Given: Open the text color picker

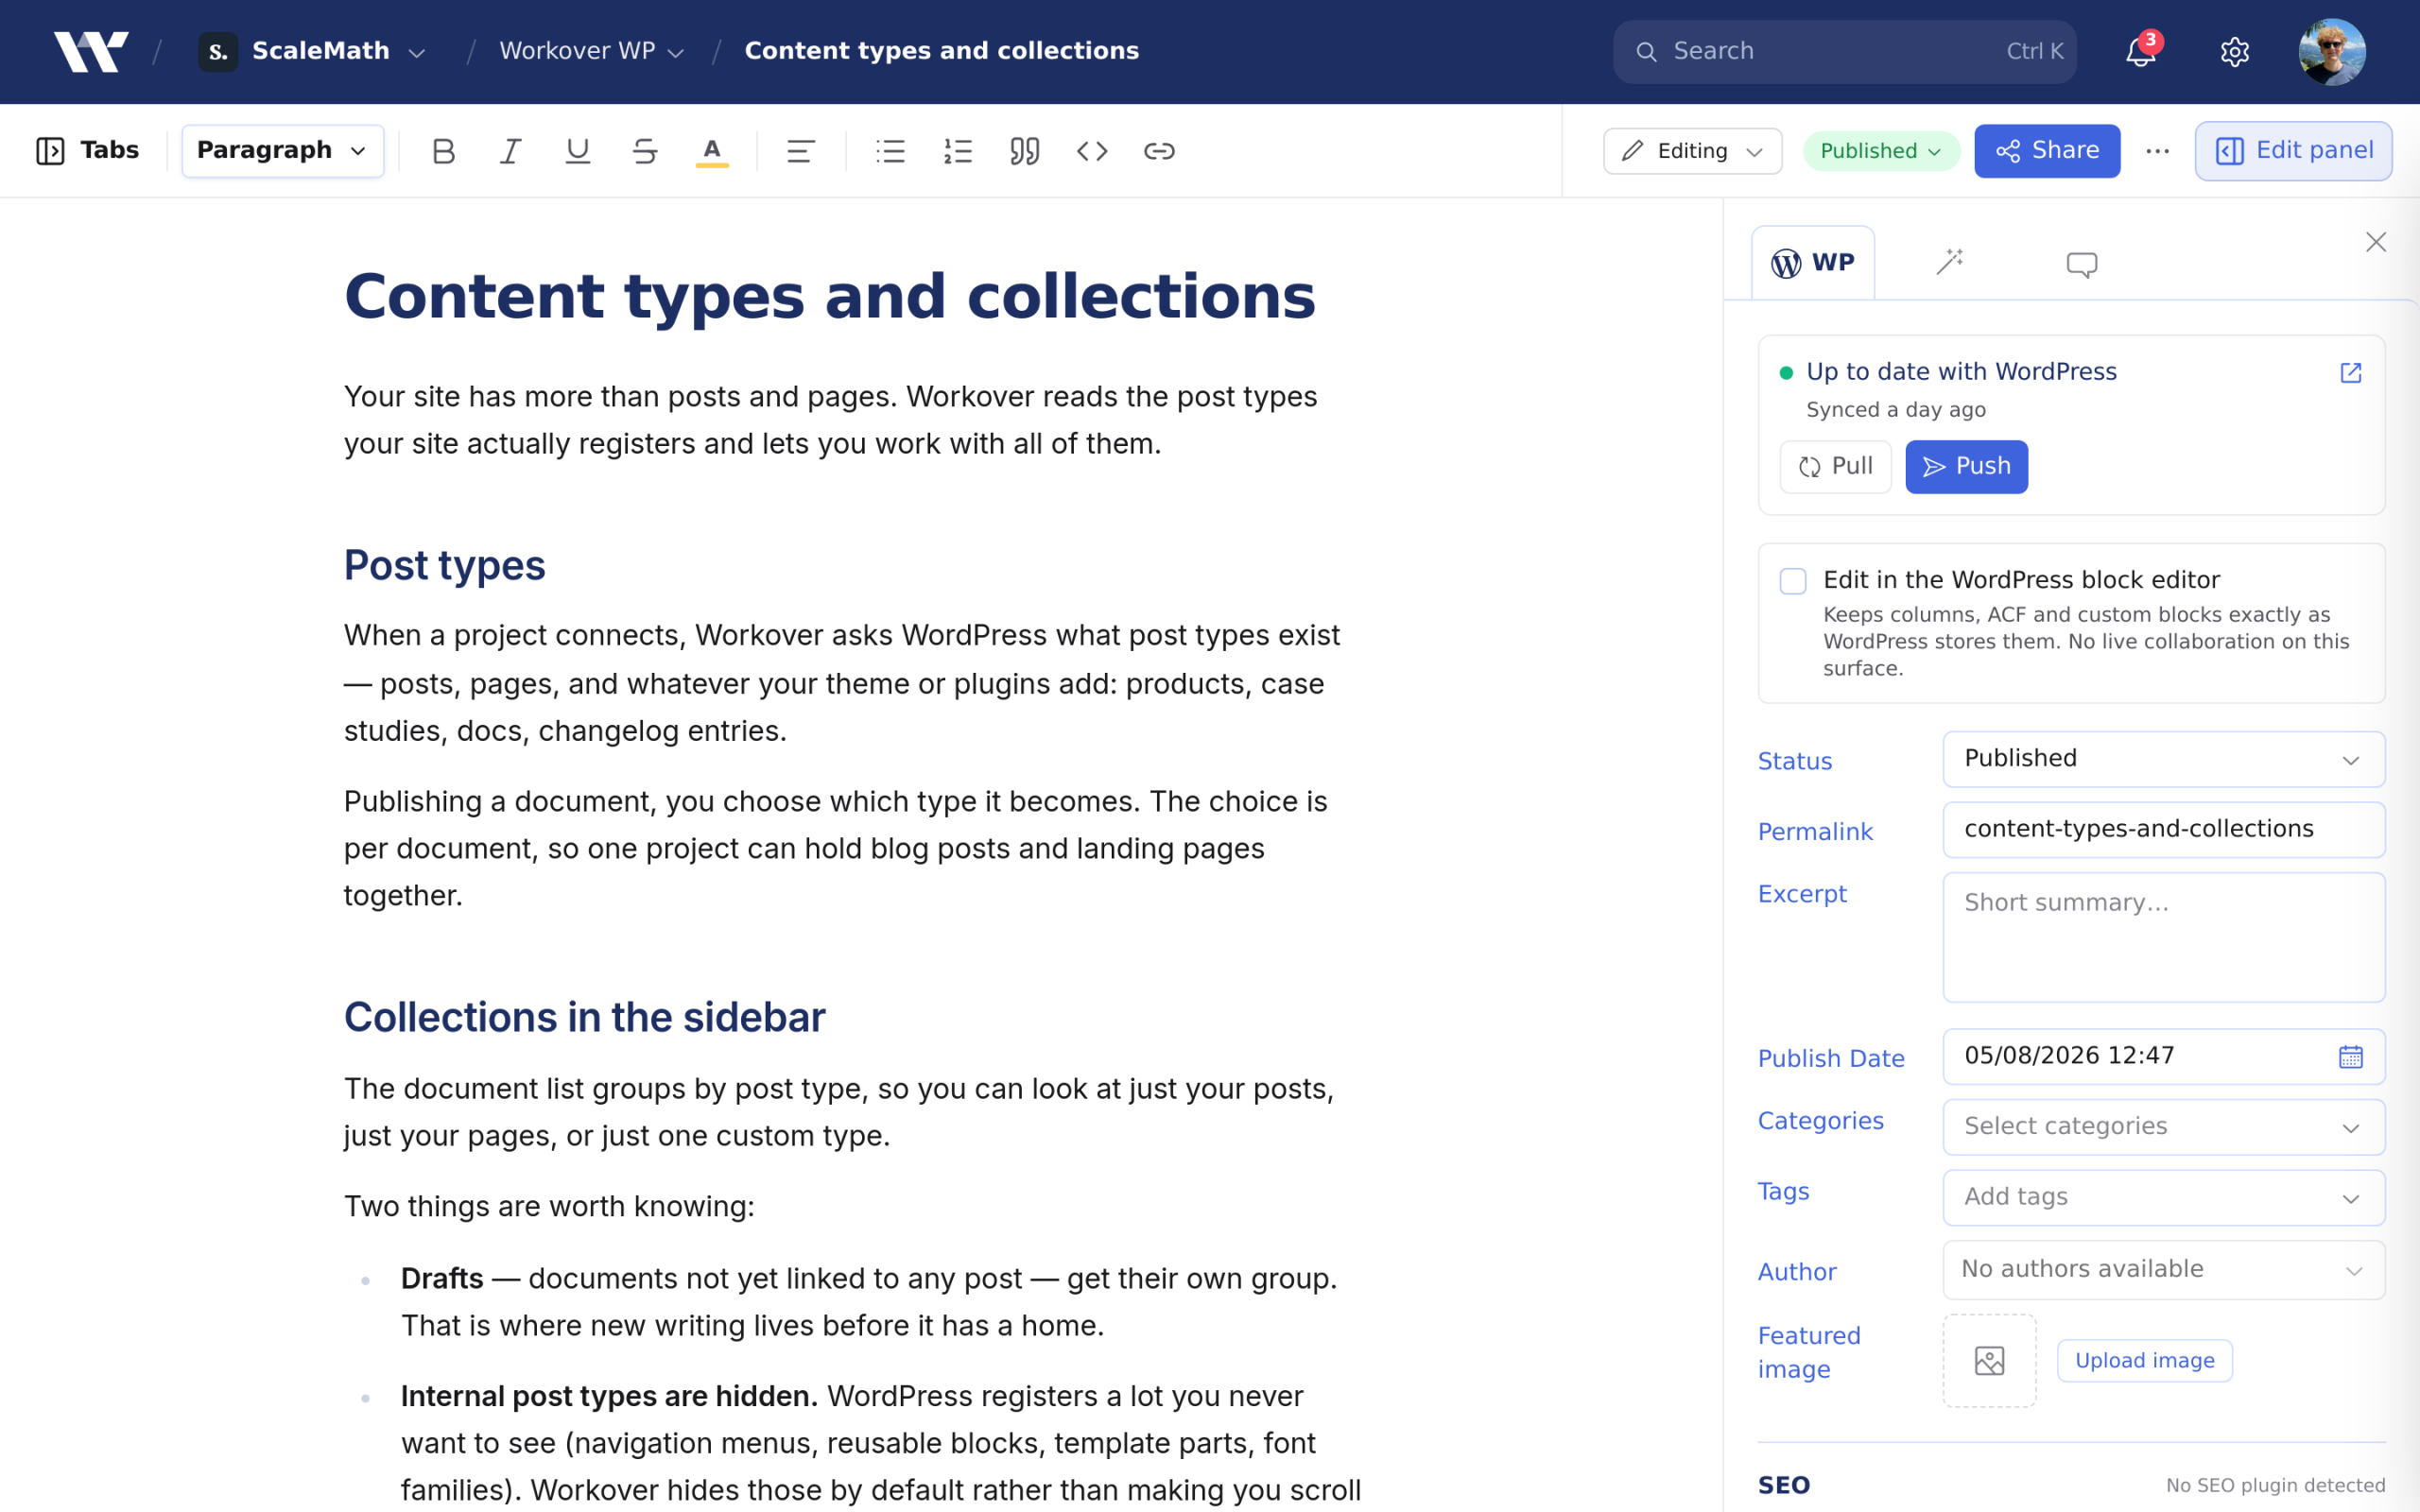Looking at the screenshot, I should [712, 151].
